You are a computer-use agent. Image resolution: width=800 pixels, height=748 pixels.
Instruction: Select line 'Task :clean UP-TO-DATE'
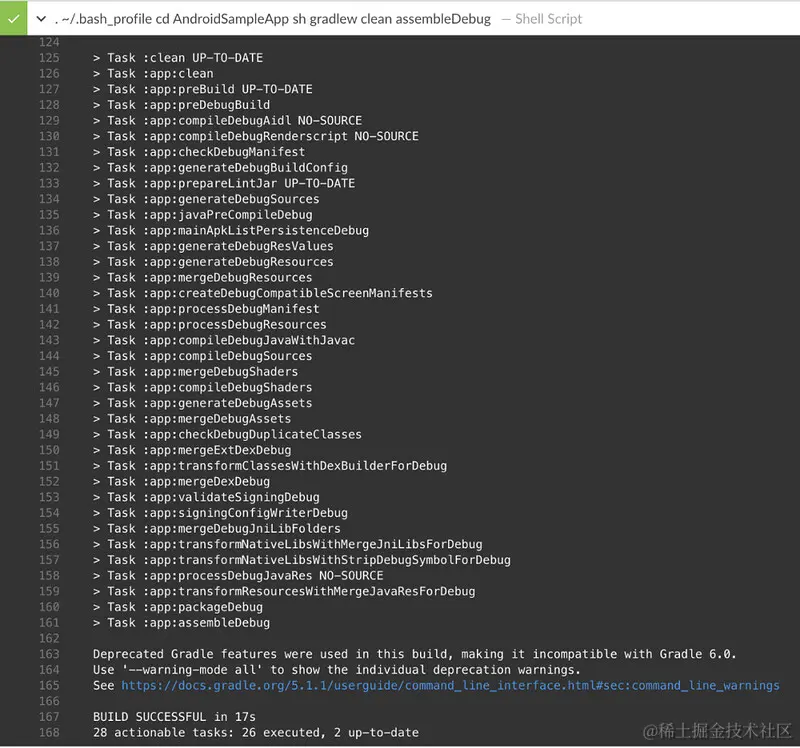tap(178, 58)
